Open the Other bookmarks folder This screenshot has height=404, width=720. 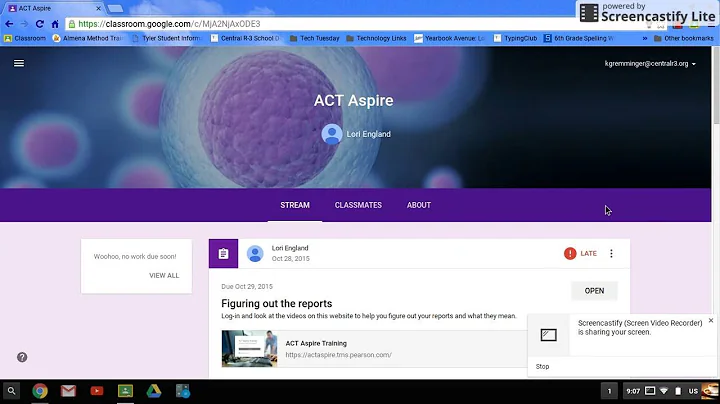[684, 39]
